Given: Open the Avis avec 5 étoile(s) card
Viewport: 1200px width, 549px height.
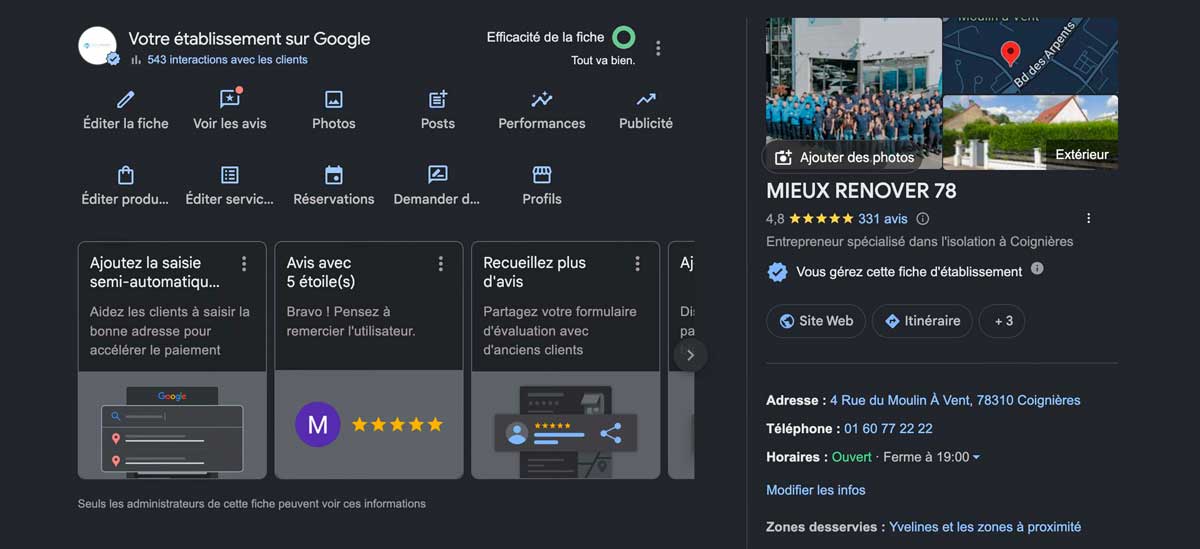Looking at the screenshot, I should [369, 360].
